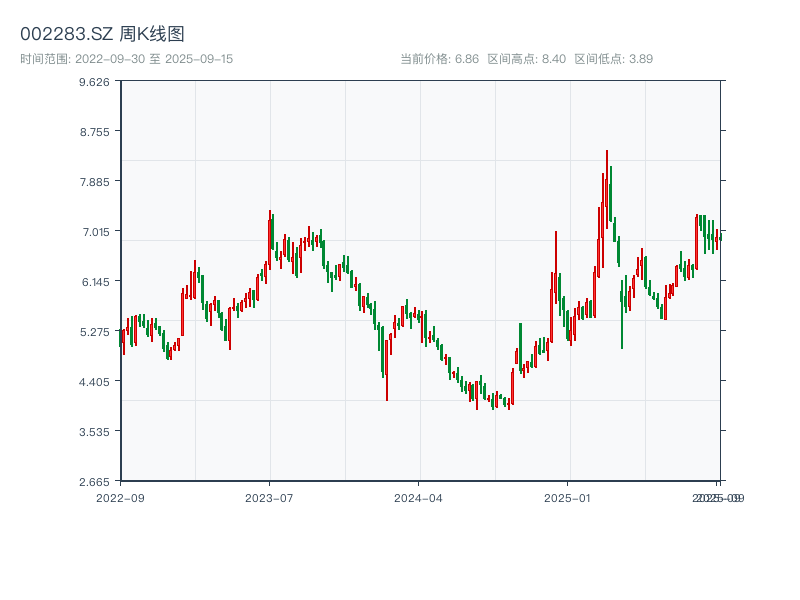Image resolution: width=800 pixels, height=600 pixels.
Task: Click the range high 区间高点: 8.40
Action: click(x=527, y=59)
